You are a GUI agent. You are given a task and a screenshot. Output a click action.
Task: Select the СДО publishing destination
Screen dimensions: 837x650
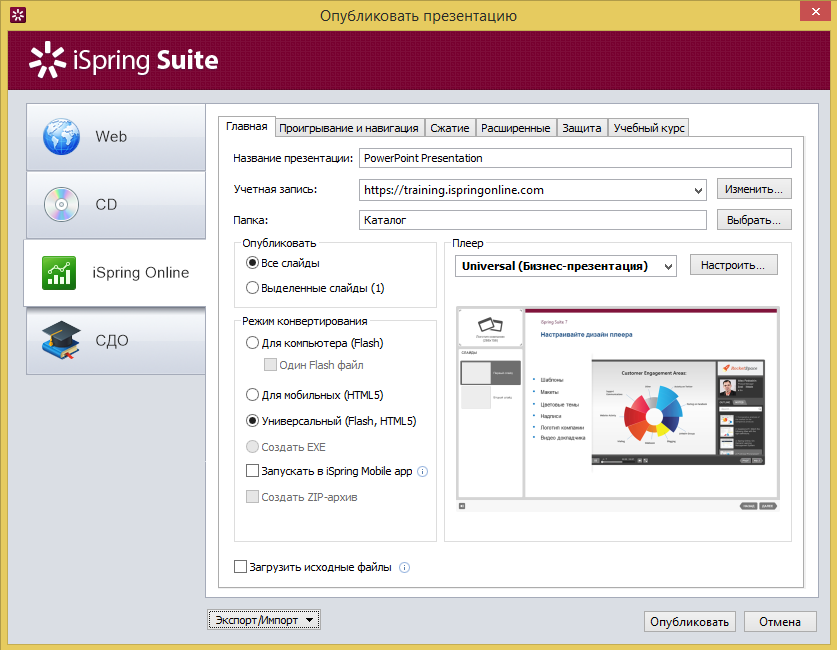(116, 340)
